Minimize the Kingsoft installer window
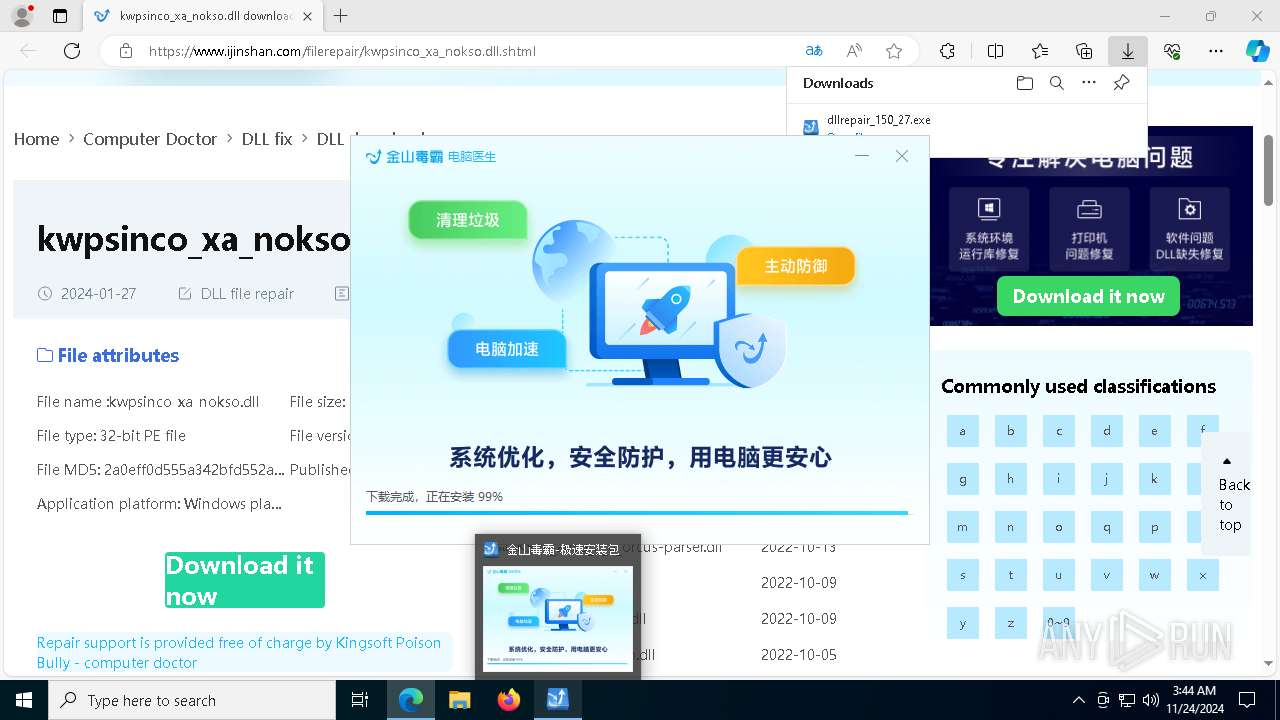This screenshot has width=1280, height=720. (862, 156)
